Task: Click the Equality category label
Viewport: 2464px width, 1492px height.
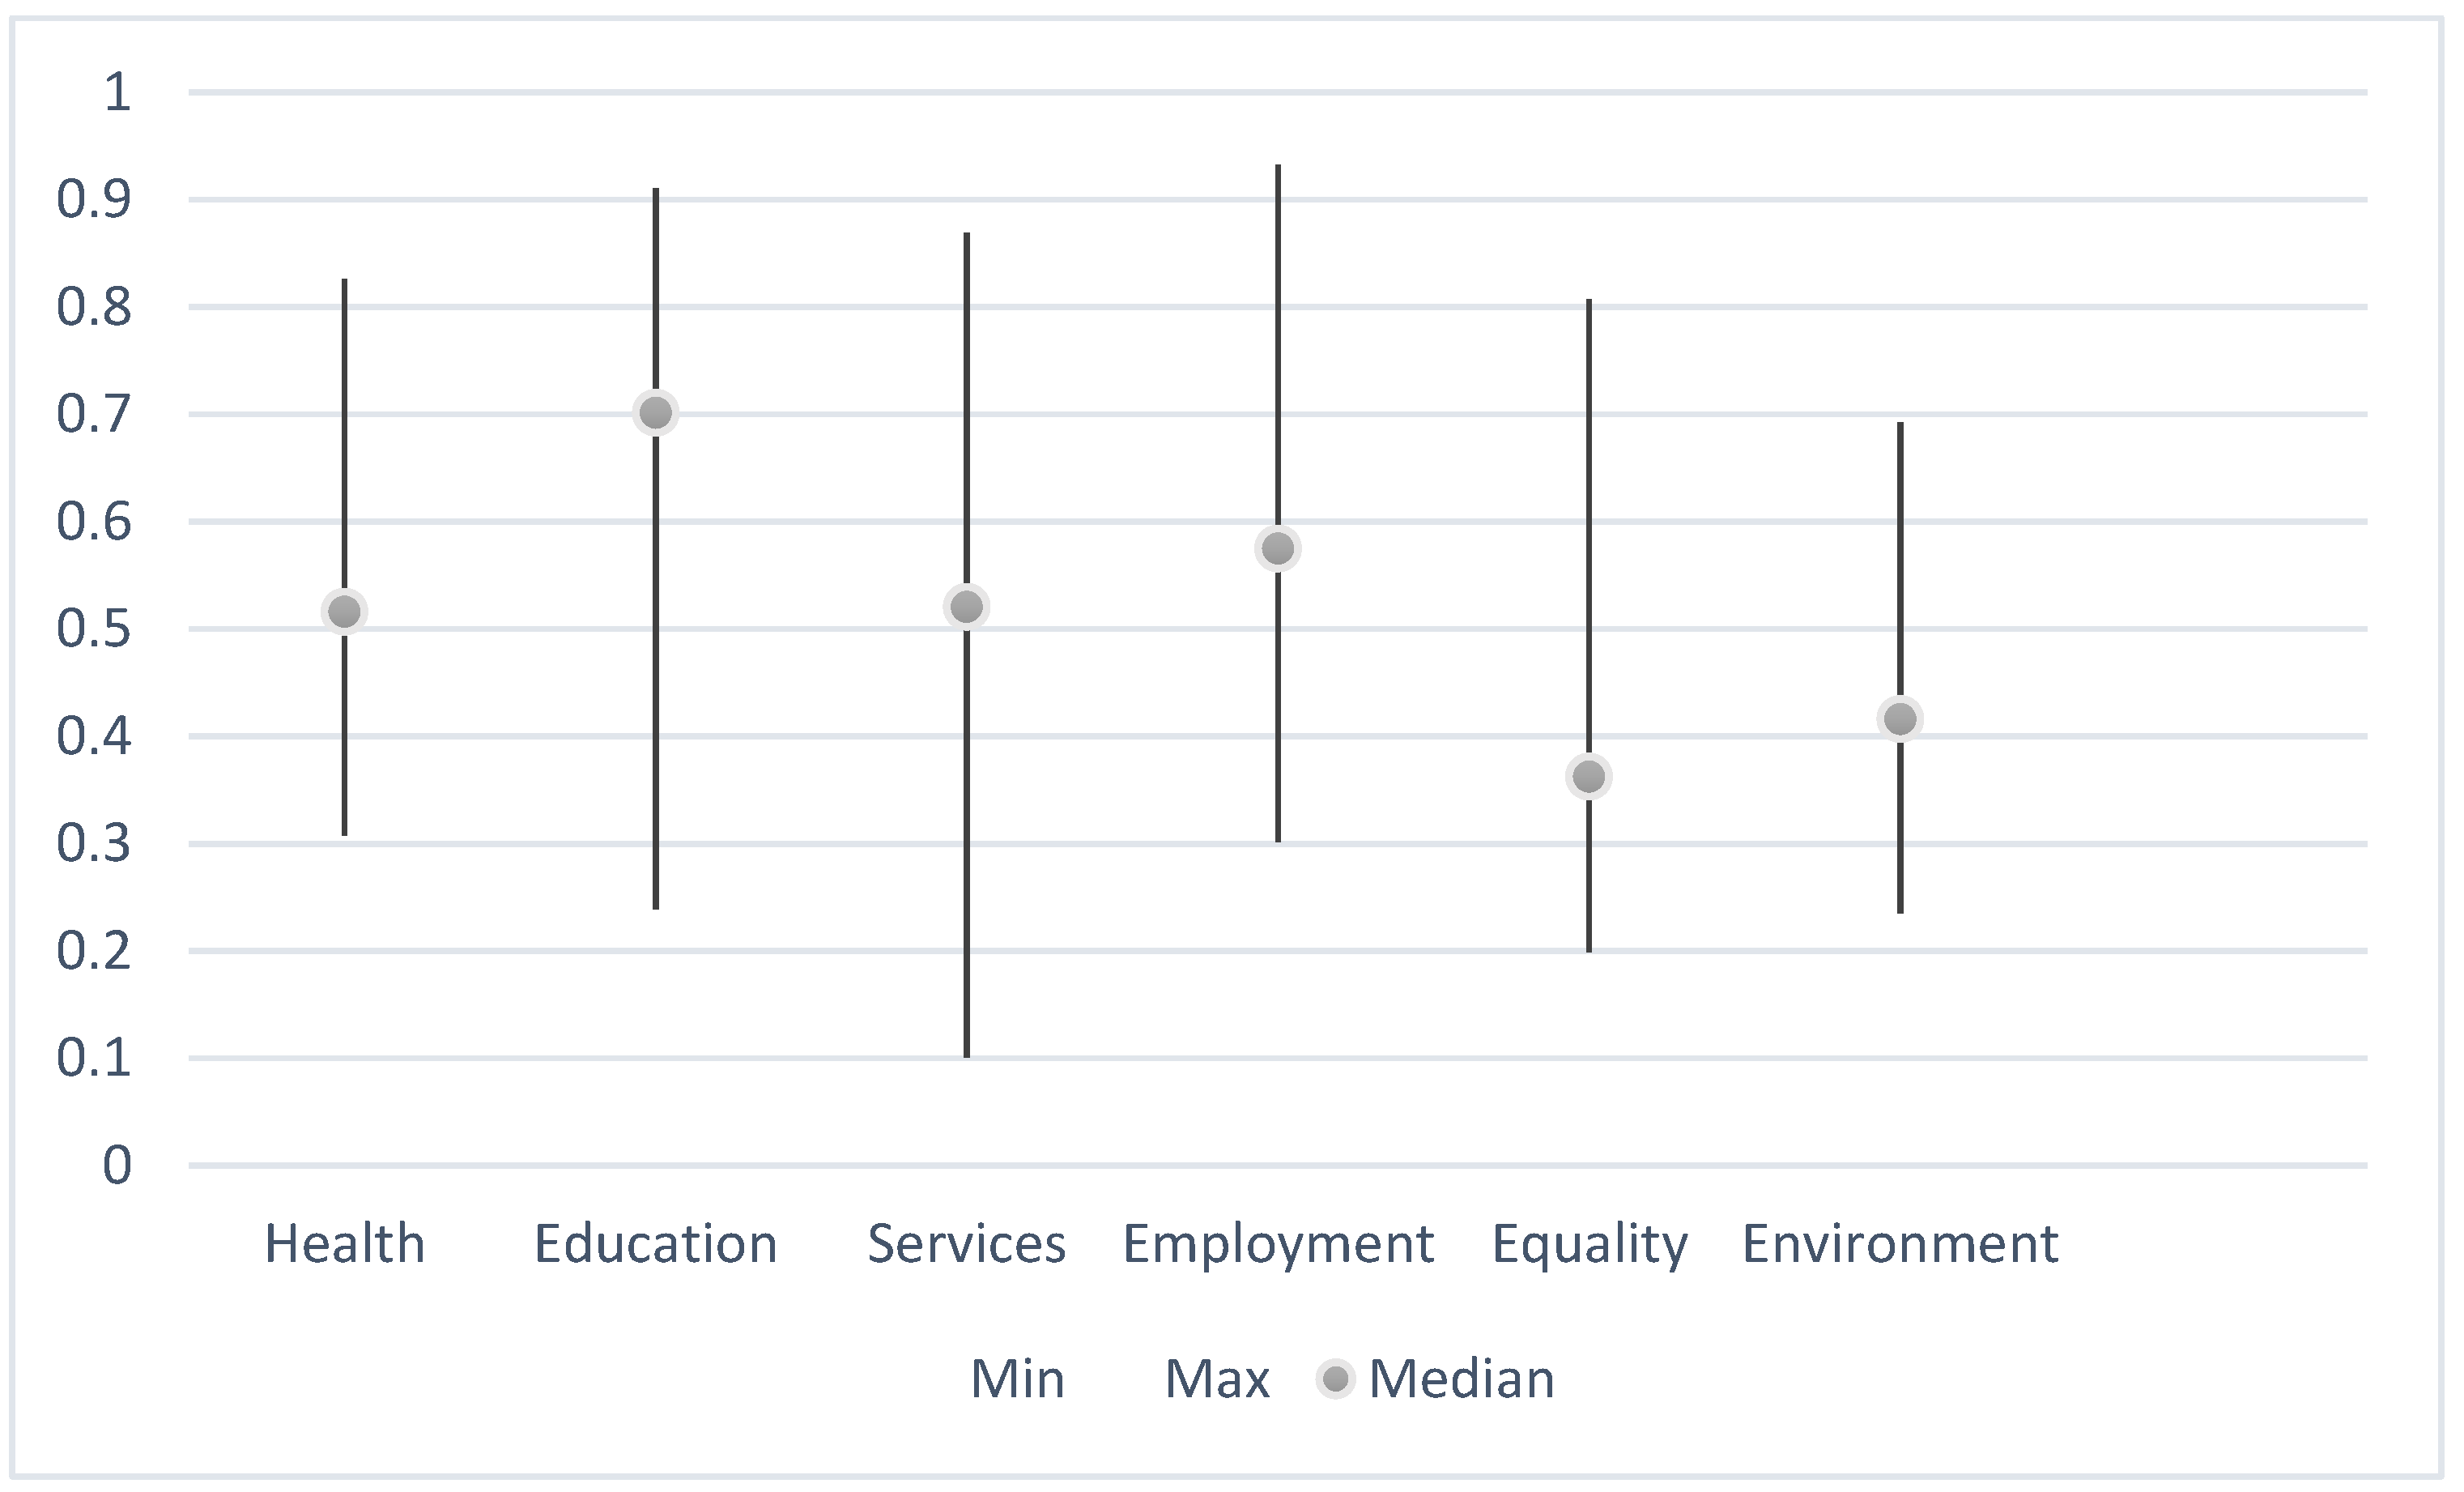Action: [x=1589, y=1244]
